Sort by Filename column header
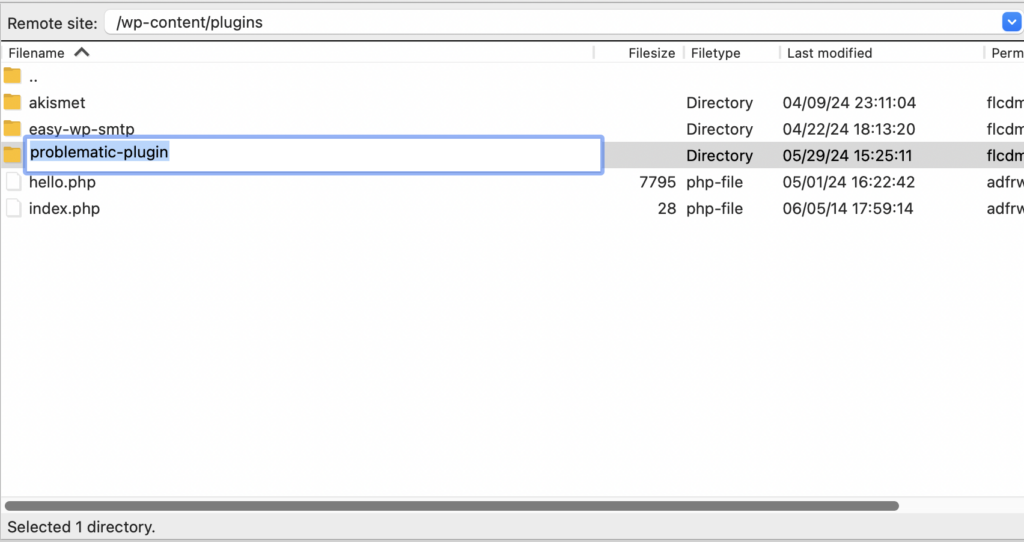Viewport: 1024px width, 542px height. (x=37, y=53)
